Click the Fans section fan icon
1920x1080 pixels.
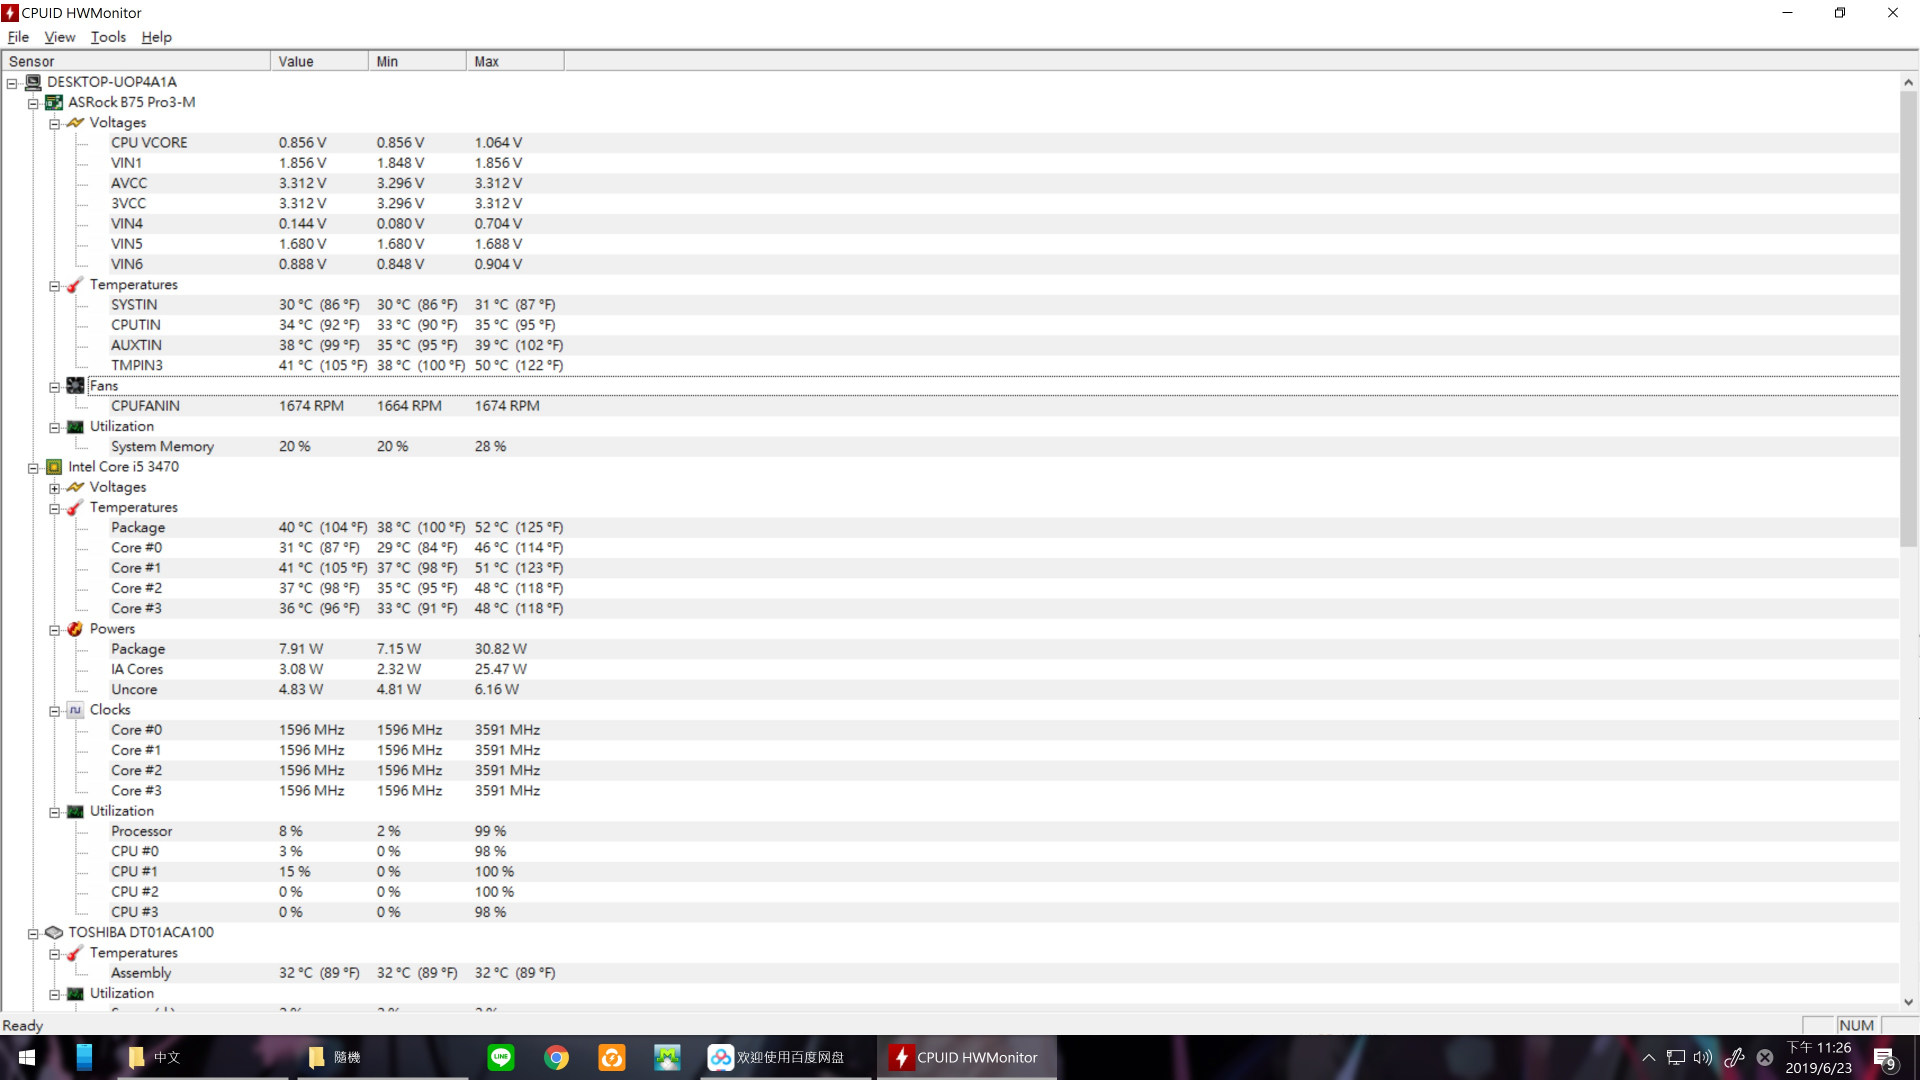click(75, 386)
